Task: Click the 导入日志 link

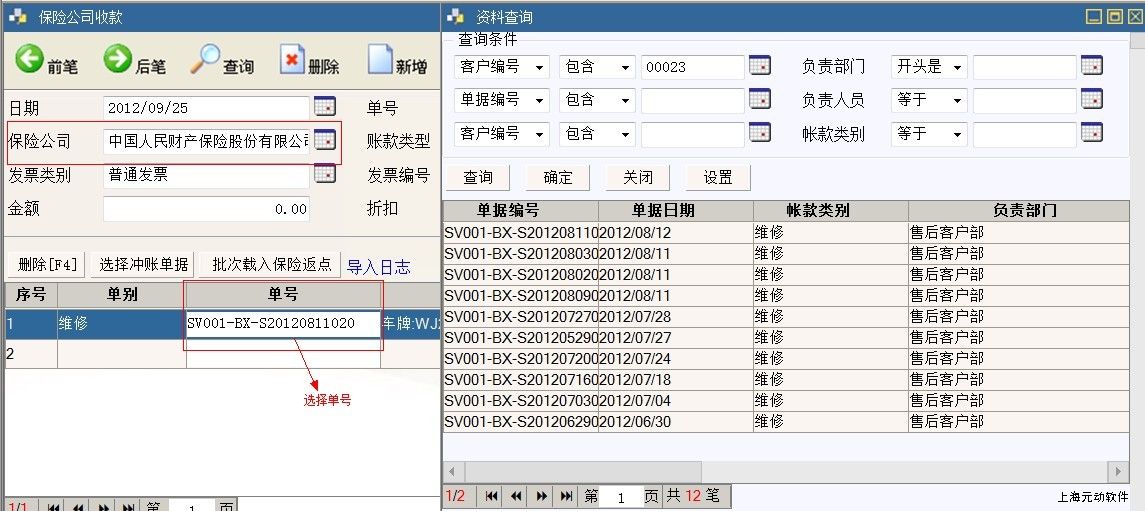Action: [378, 266]
